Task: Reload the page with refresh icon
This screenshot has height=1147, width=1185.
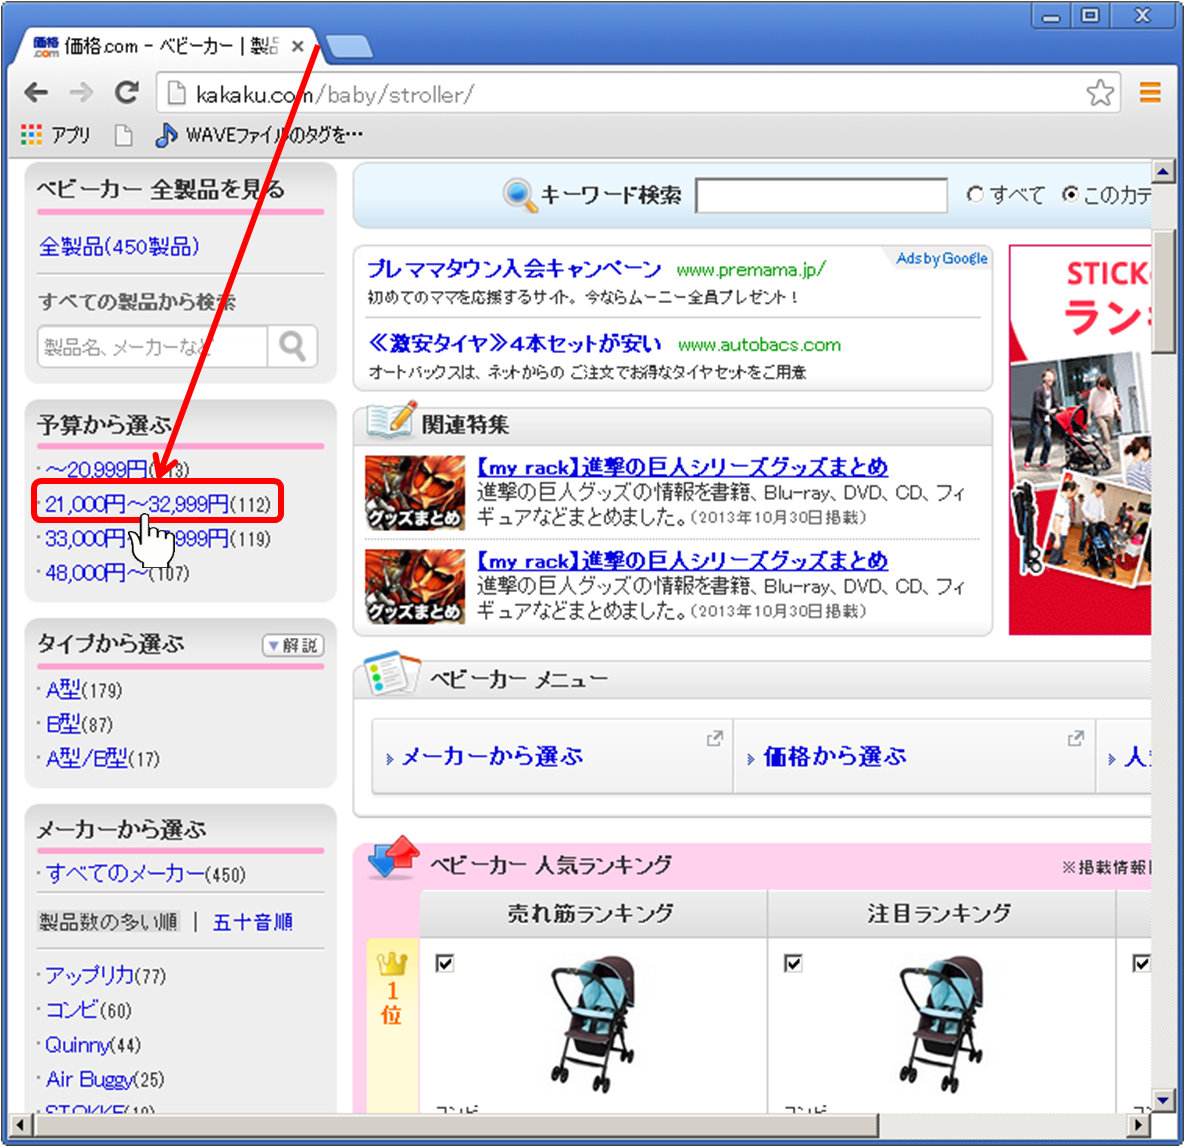Action: pyautogui.click(x=126, y=93)
